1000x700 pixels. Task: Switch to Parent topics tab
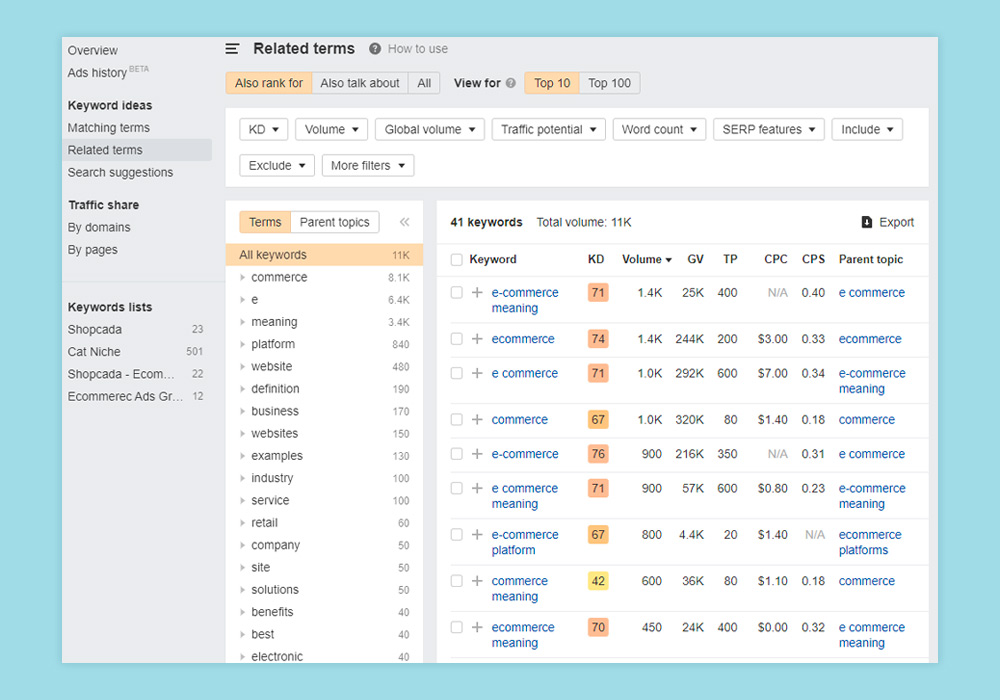pos(335,222)
